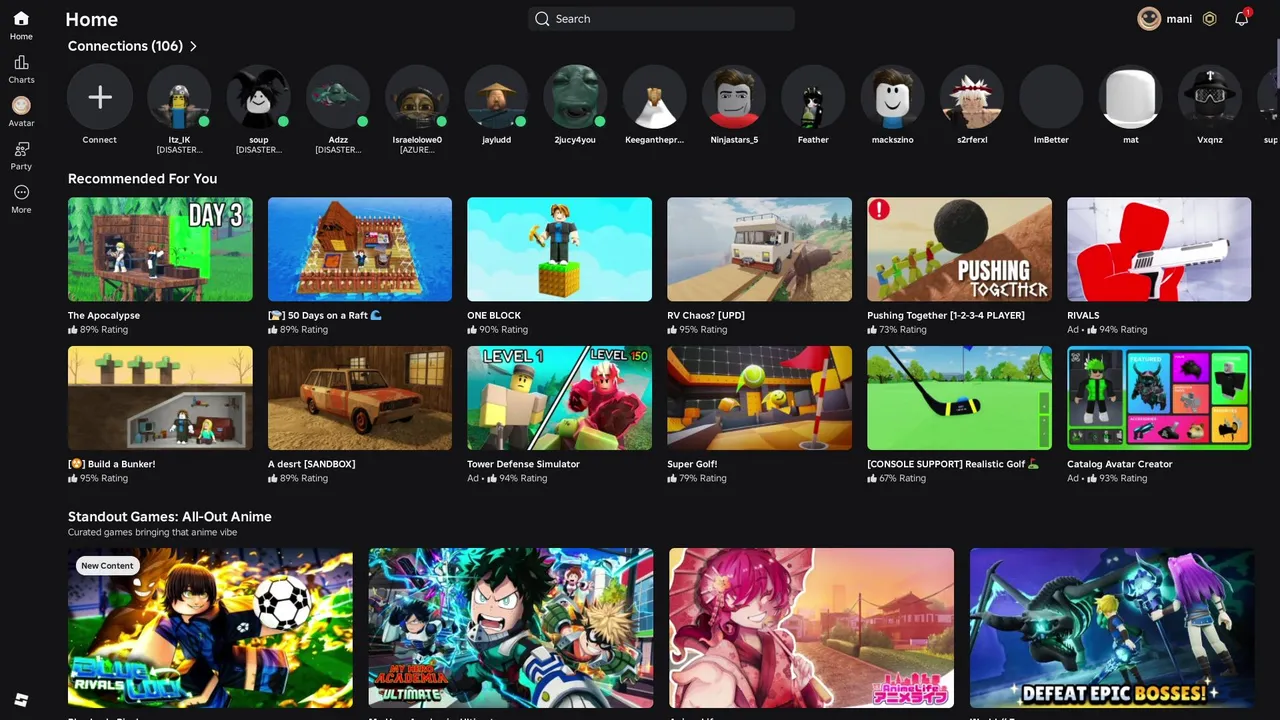Image resolution: width=1280 pixels, height=720 pixels.
Task: Click the Connect plus button
Action: pos(99,97)
